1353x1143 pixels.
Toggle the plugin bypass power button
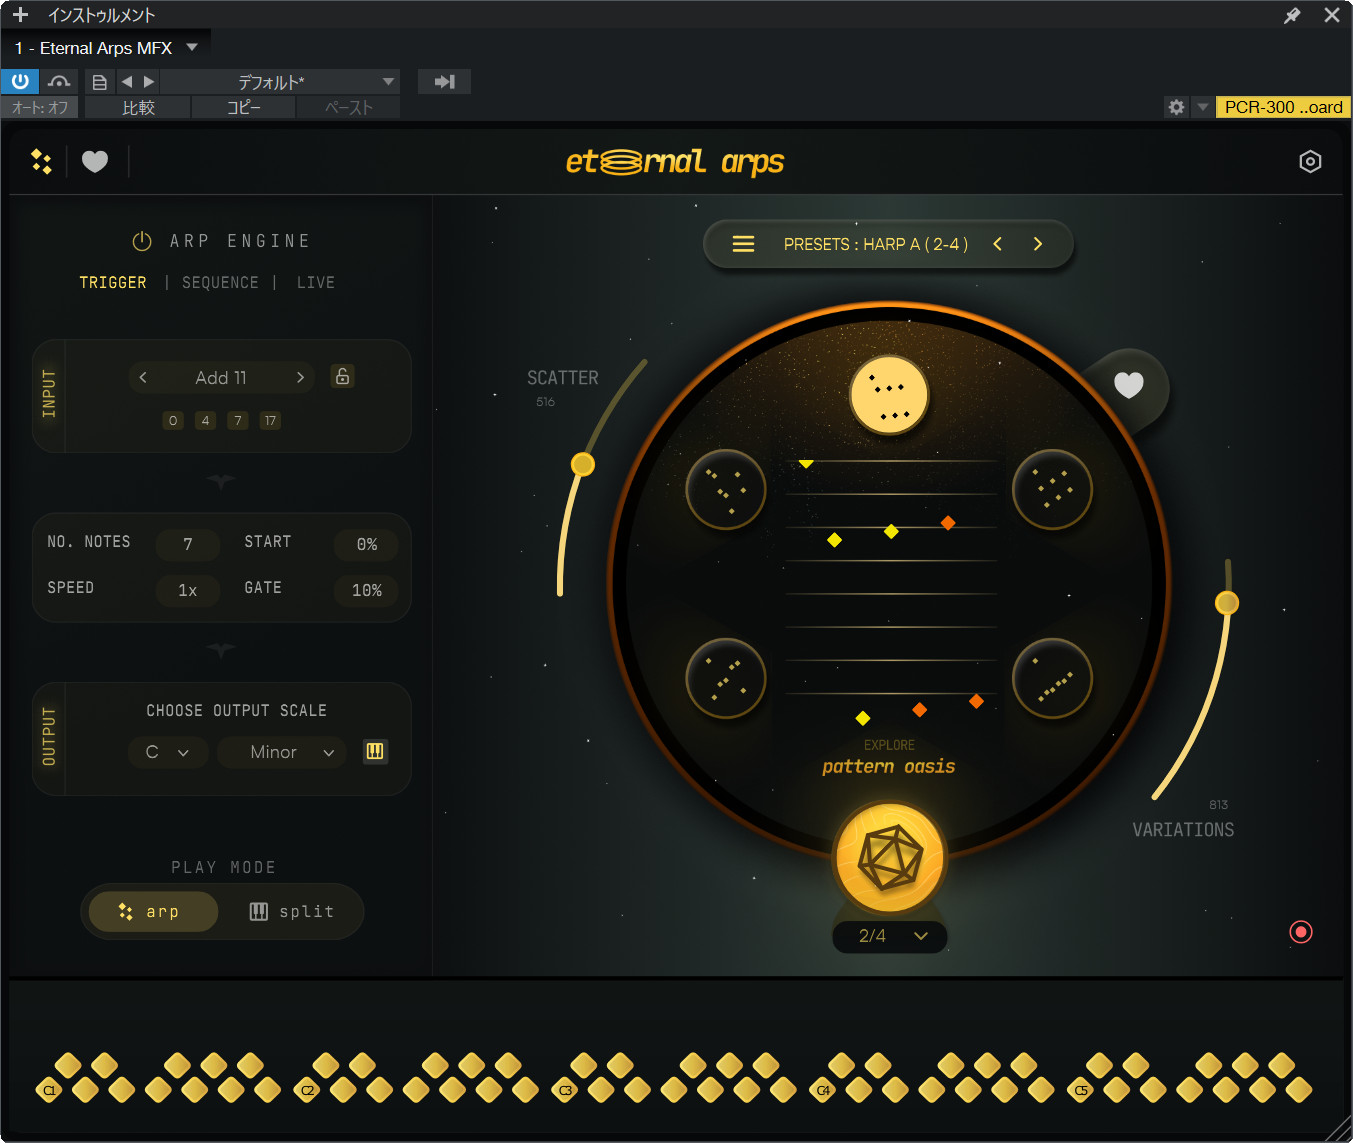(20, 81)
